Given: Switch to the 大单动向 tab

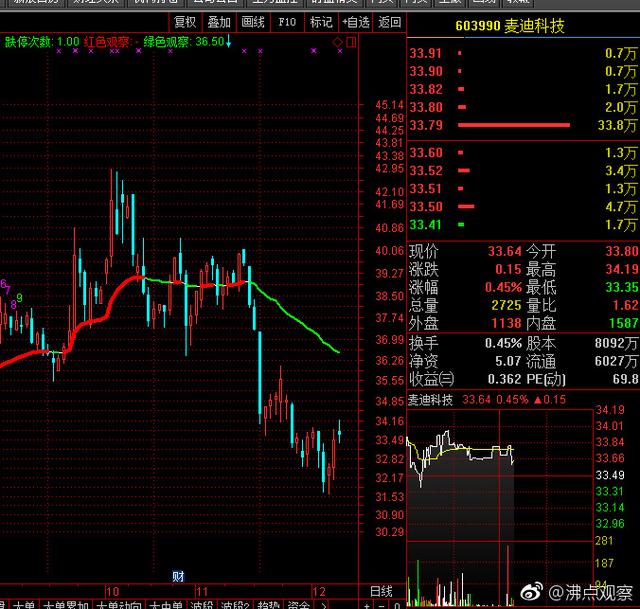Looking at the screenshot, I should click(x=119, y=603).
